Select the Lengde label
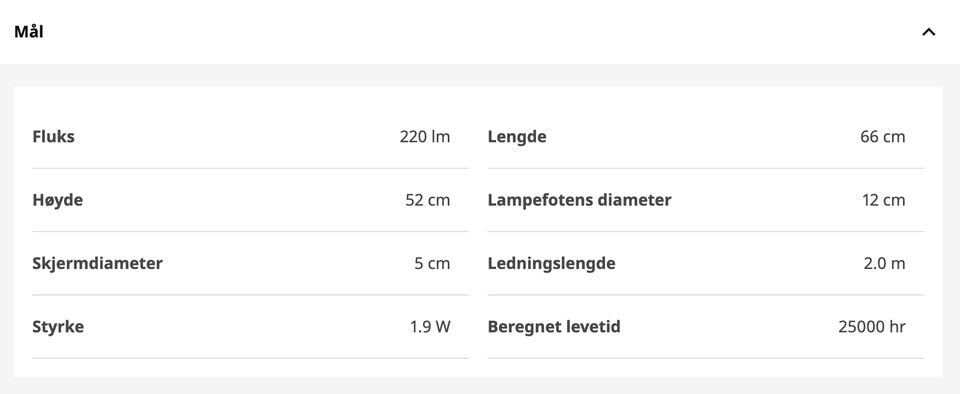Viewport: 960px width, 394px height. [x=517, y=136]
